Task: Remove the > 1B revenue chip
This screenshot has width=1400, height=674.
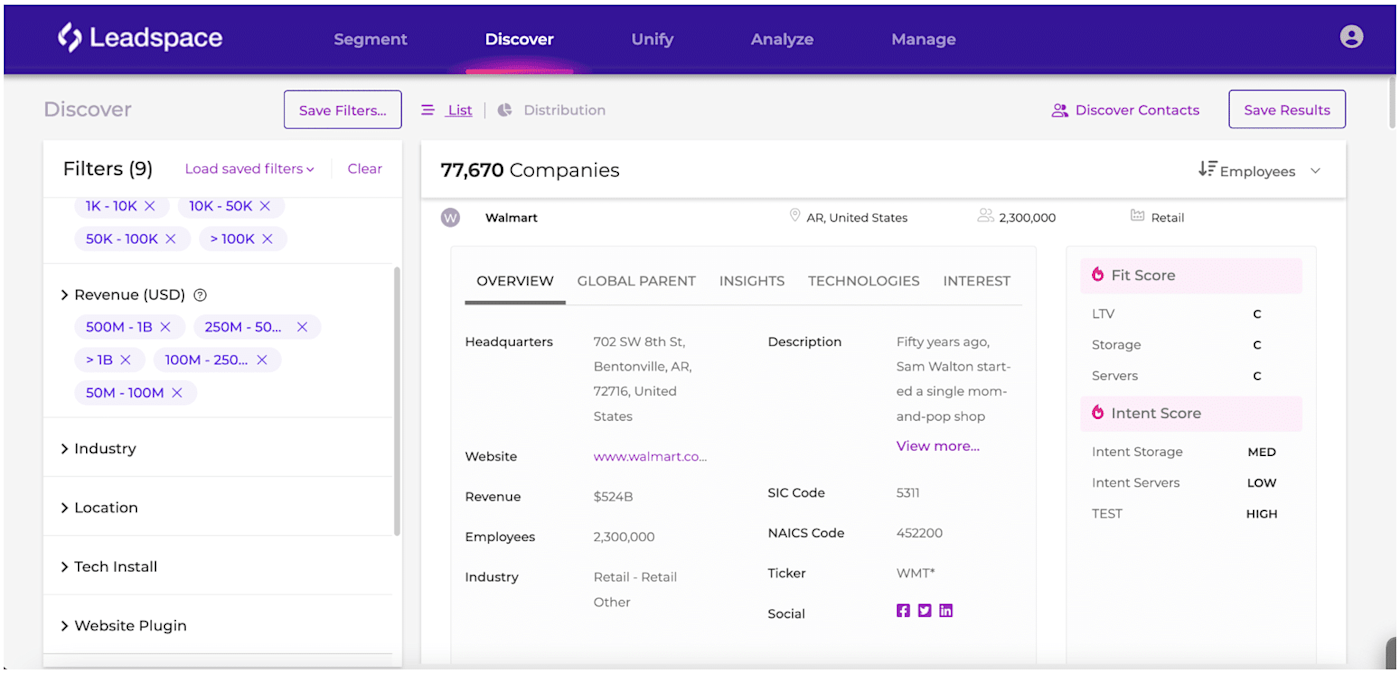Action: point(126,360)
